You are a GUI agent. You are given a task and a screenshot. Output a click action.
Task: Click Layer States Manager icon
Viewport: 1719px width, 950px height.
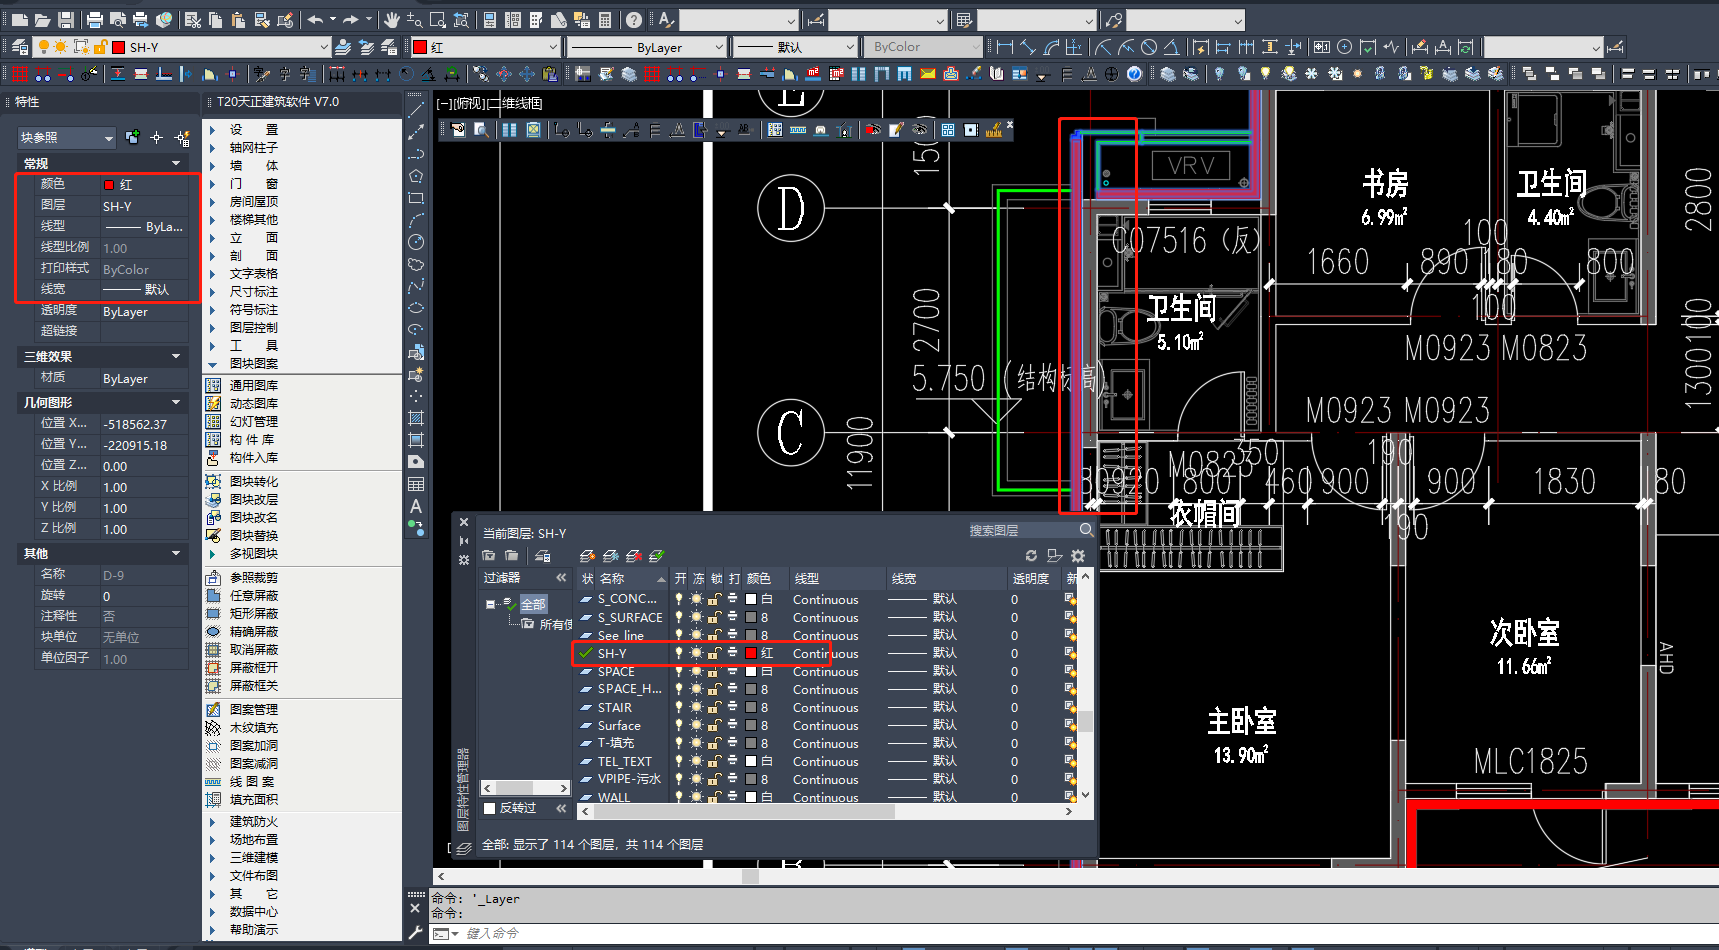543,556
